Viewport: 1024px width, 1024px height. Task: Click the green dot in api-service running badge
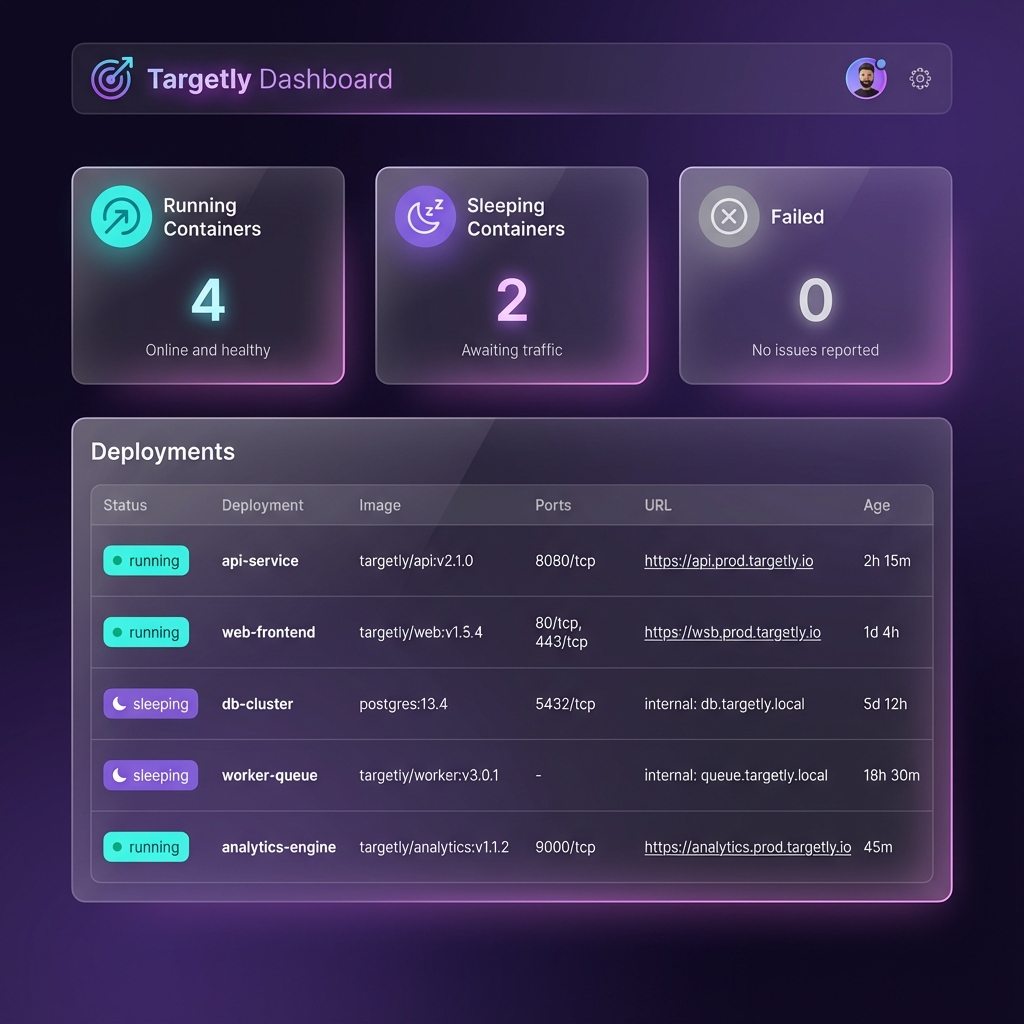coord(118,561)
